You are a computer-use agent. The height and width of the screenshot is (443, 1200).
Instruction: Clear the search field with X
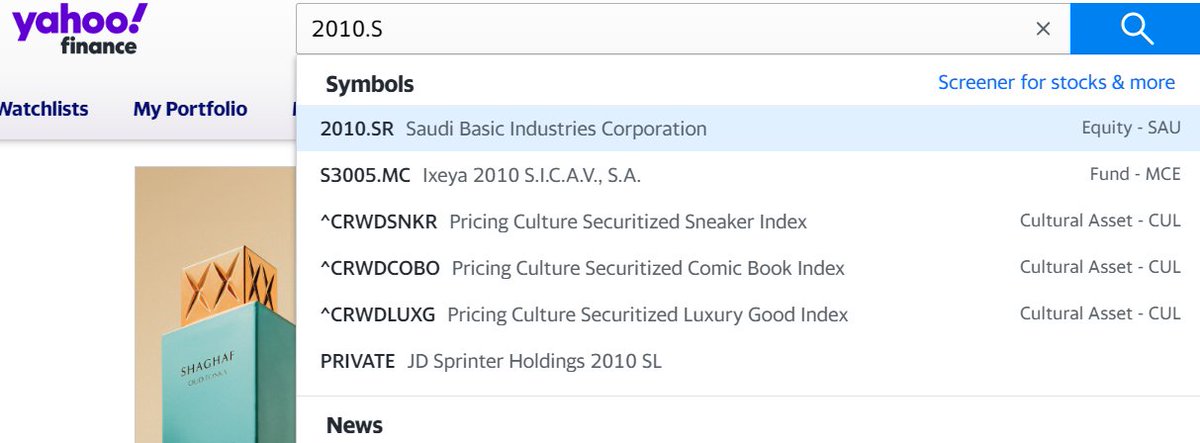coord(1043,29)
